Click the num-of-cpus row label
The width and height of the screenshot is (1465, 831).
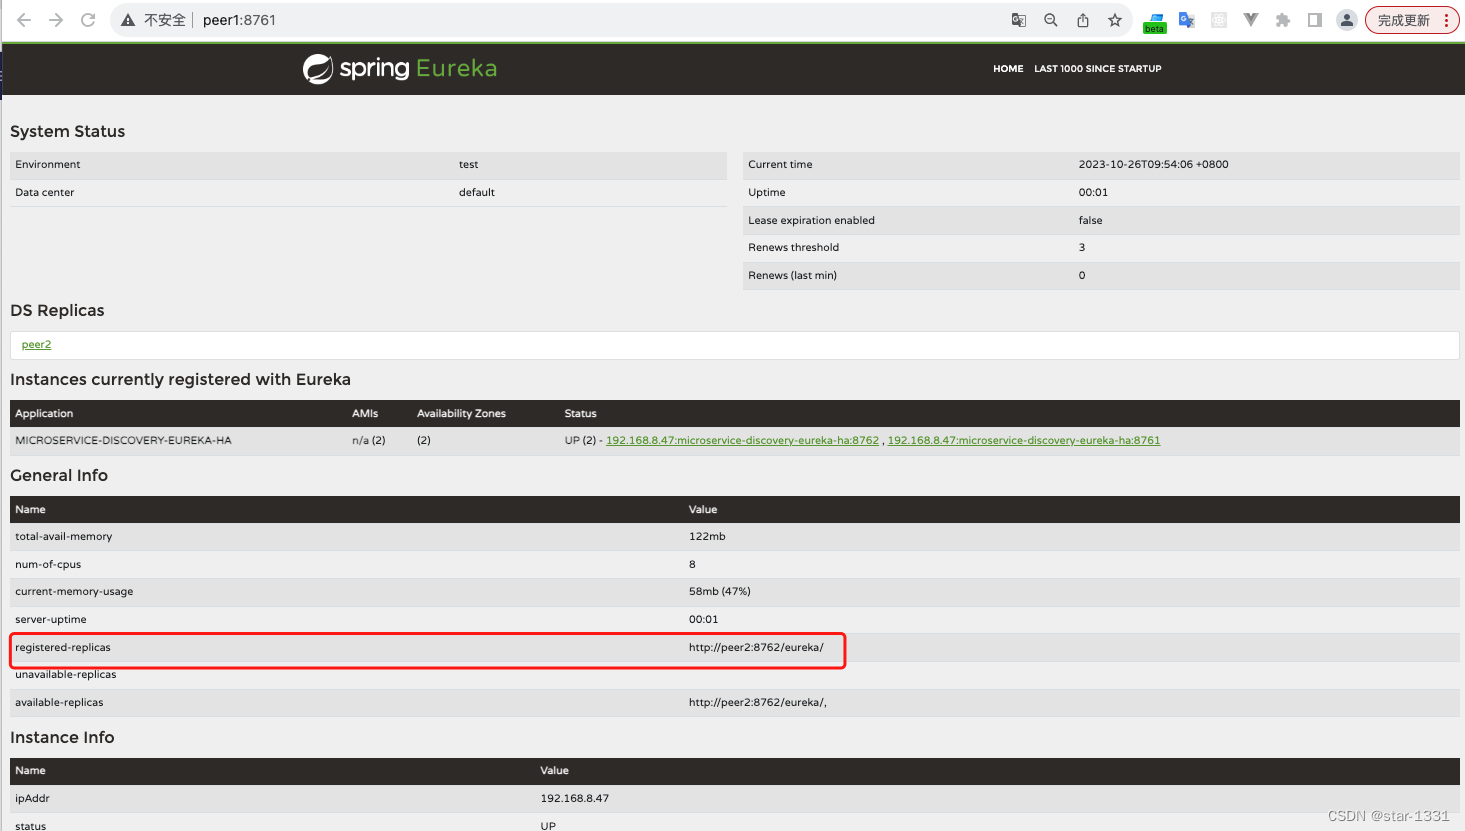48,565
